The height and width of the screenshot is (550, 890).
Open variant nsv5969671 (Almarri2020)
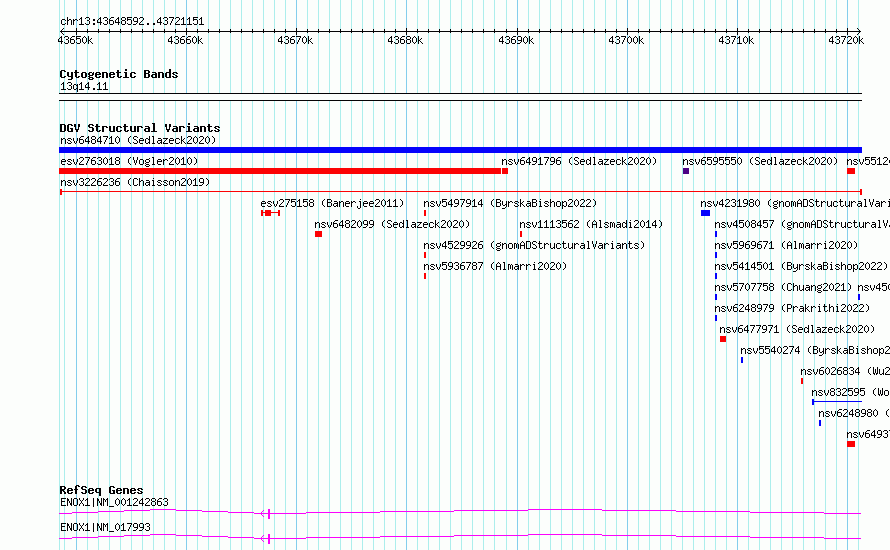tap(786, 245)
